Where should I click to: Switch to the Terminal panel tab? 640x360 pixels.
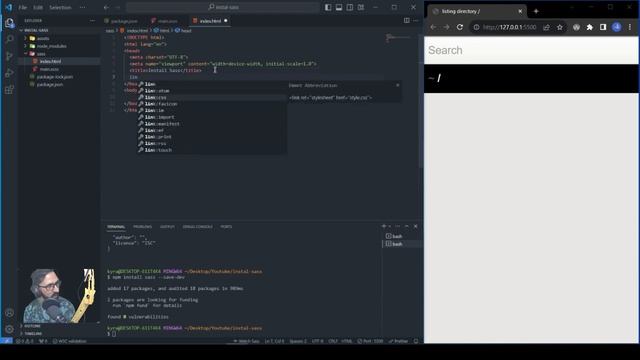[x=116, y=227]
